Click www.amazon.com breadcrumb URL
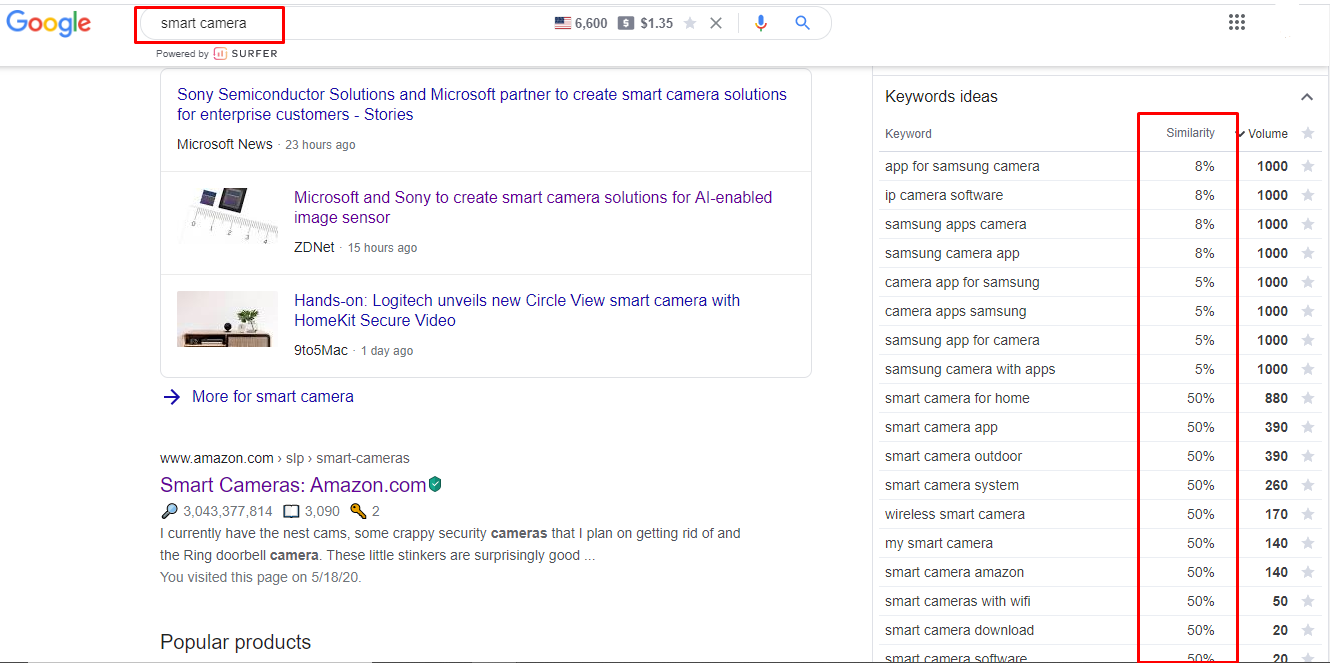Image resolution: width=1330 pixels, height=663 pixels. [x=217, y=458]
